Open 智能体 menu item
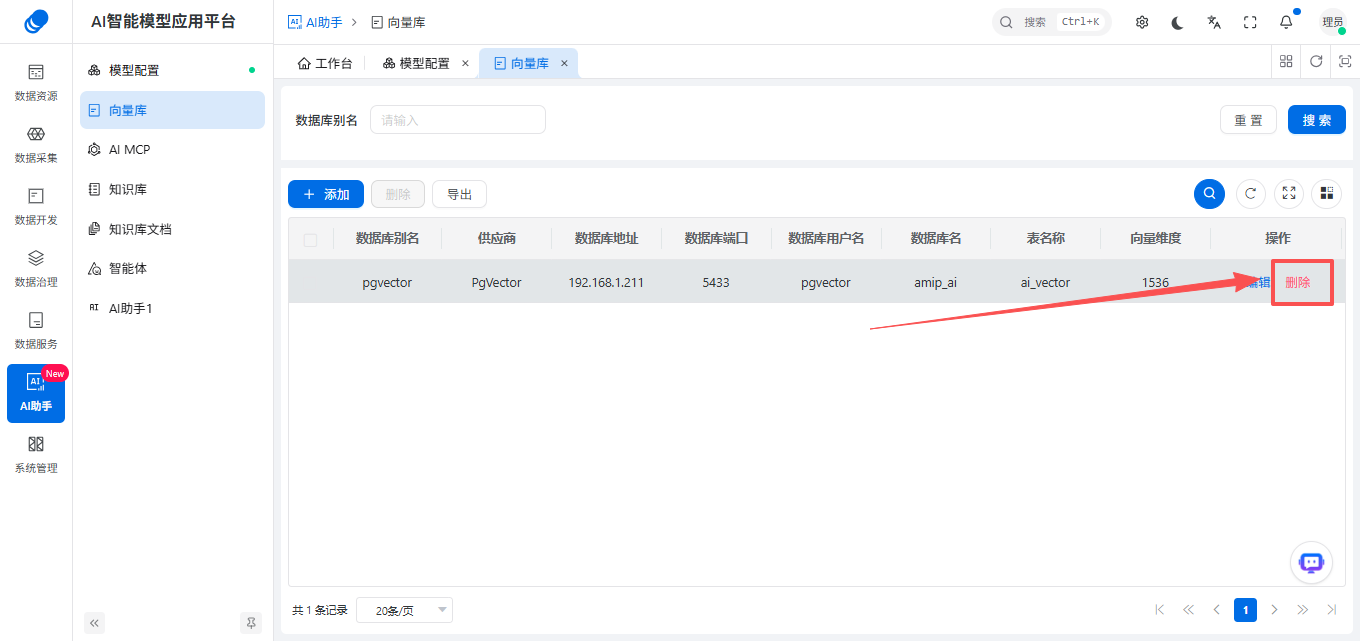This screenshot has width=1360, height=641. pos(172,268)
